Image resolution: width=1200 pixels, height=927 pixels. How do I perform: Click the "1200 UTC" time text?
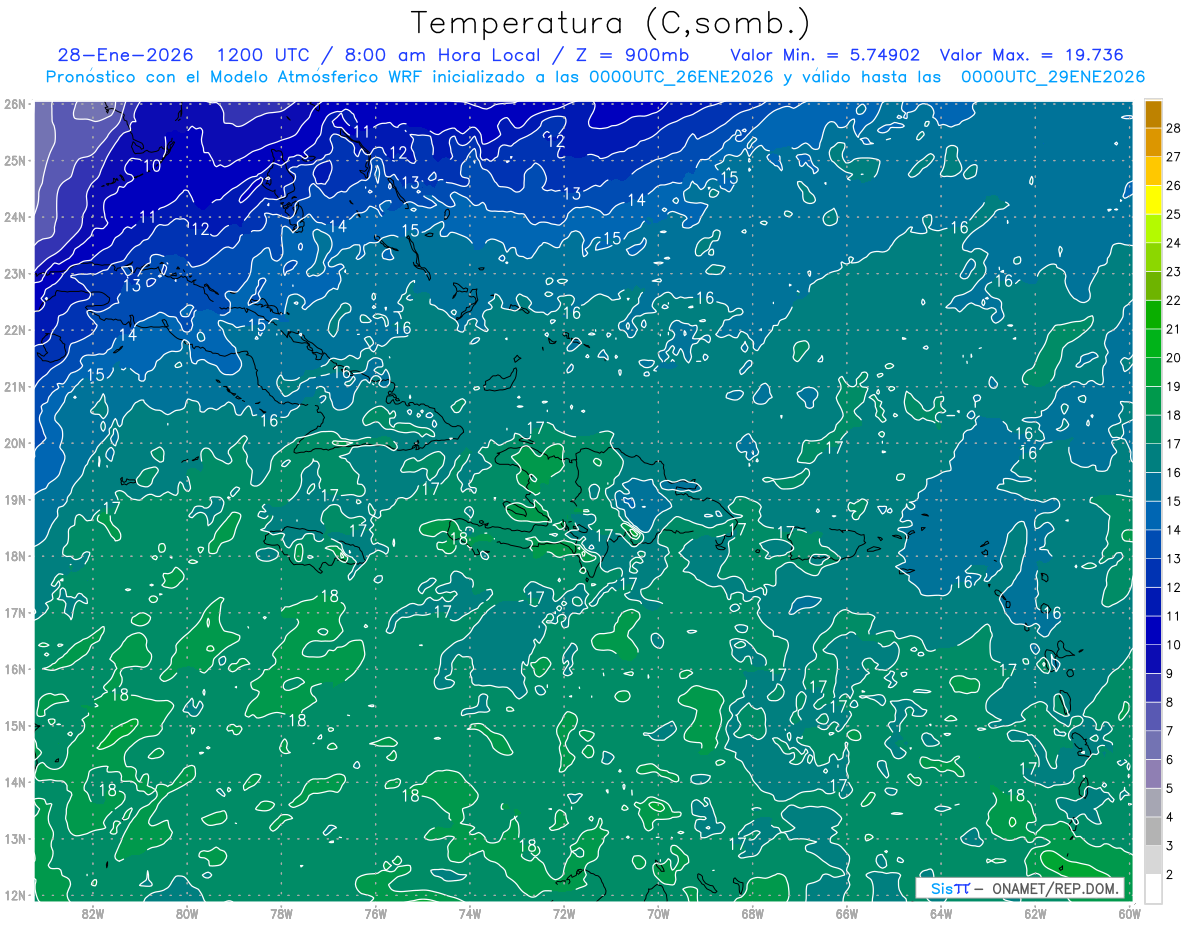point(264,55)
